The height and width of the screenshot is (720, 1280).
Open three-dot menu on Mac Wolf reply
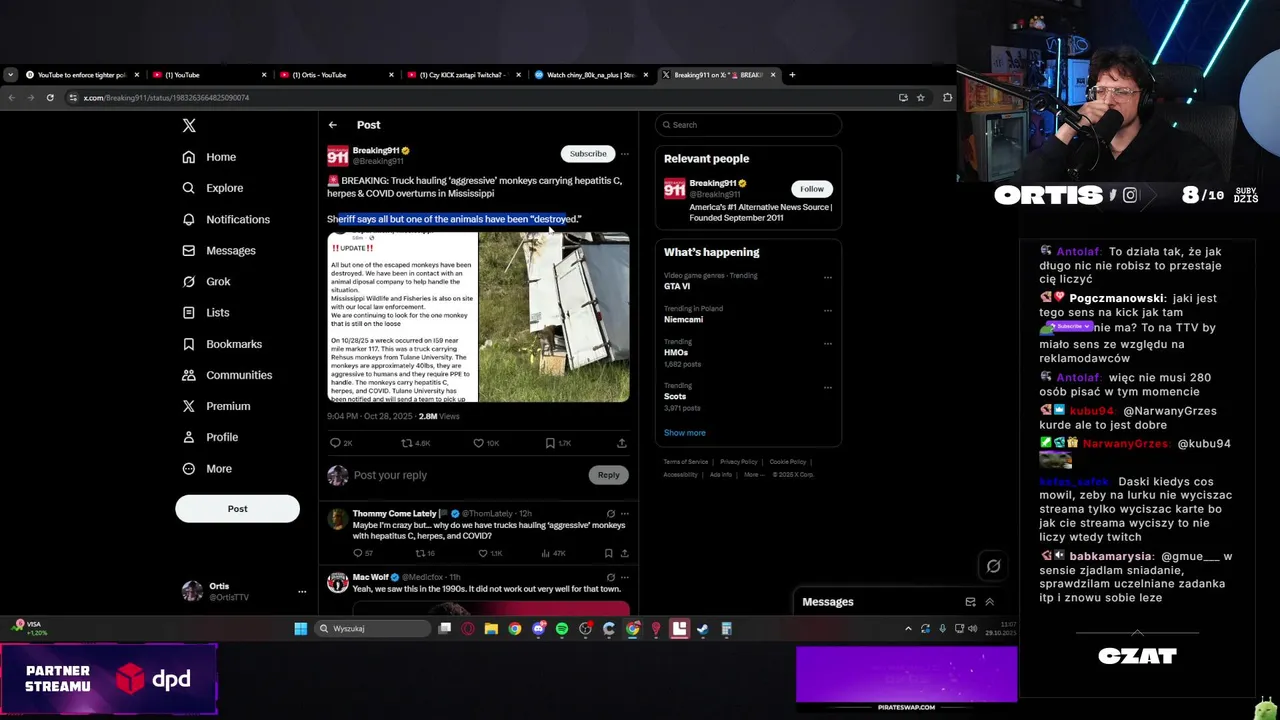[x=624, y=577]
